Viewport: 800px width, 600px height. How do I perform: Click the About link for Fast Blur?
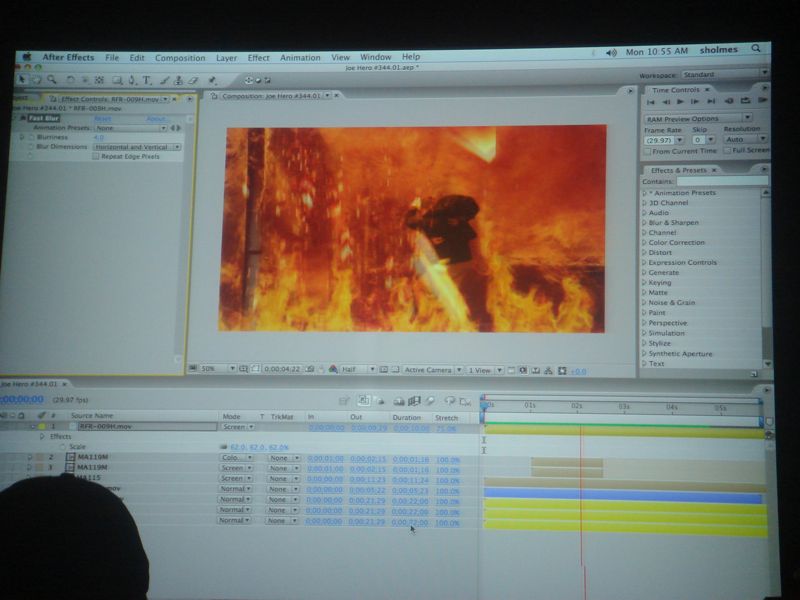[157, 119]
